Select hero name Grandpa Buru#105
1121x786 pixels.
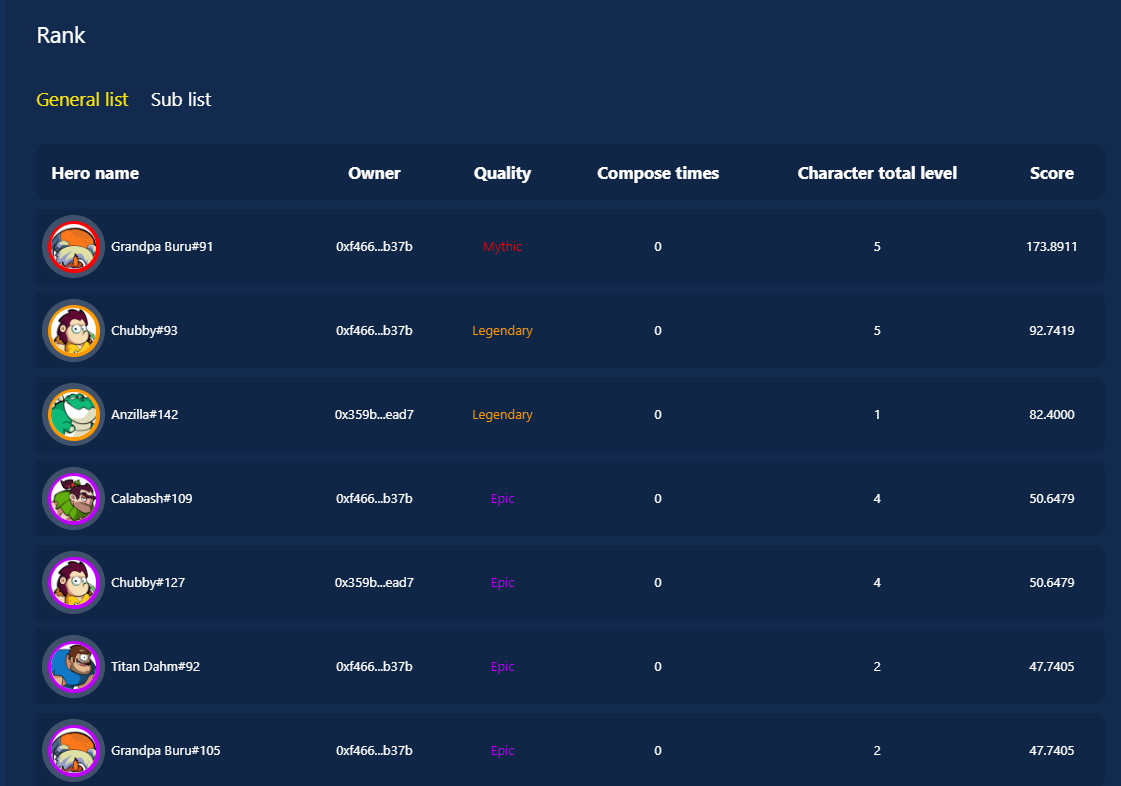tap(166, 751)
